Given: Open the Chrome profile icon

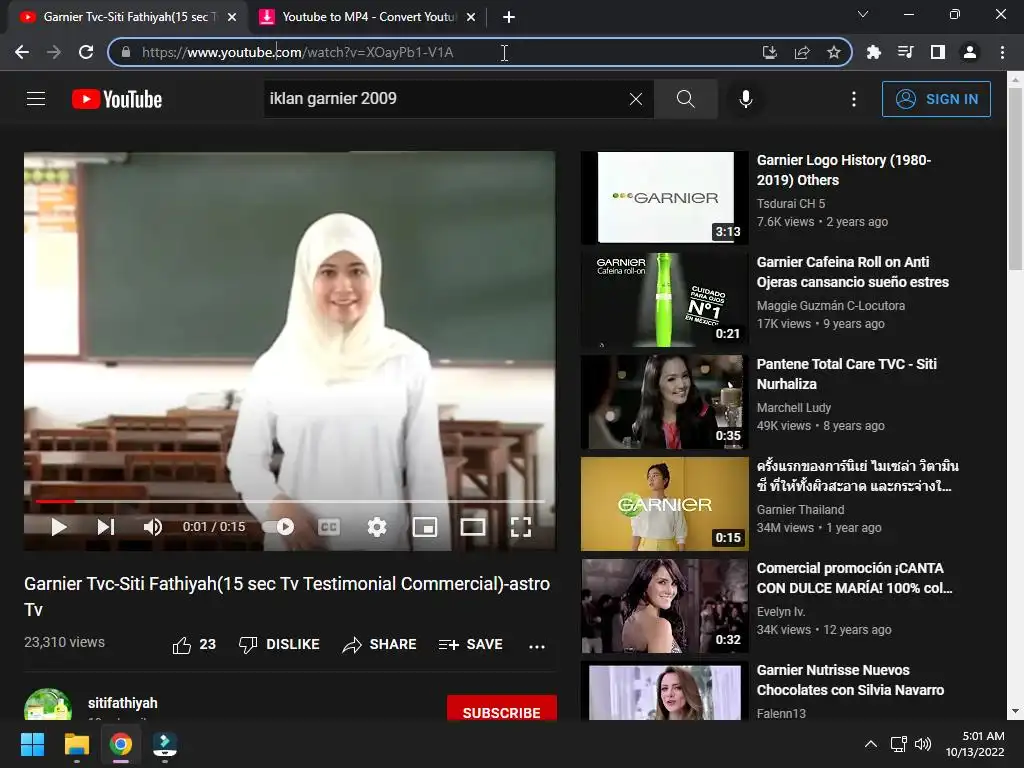Looking at the screenshot, I should pyautogui.click(x=970, y=52).
